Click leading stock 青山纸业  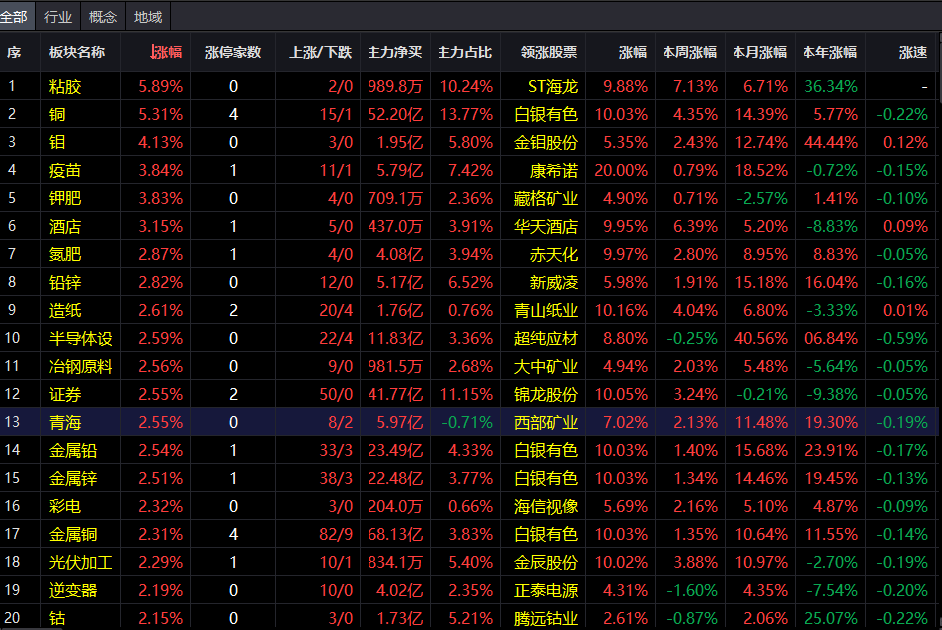pos(546,310)
